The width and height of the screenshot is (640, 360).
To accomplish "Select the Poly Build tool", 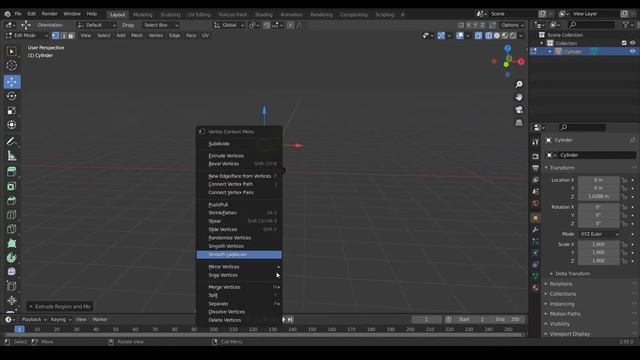I will tap(12, 244).
